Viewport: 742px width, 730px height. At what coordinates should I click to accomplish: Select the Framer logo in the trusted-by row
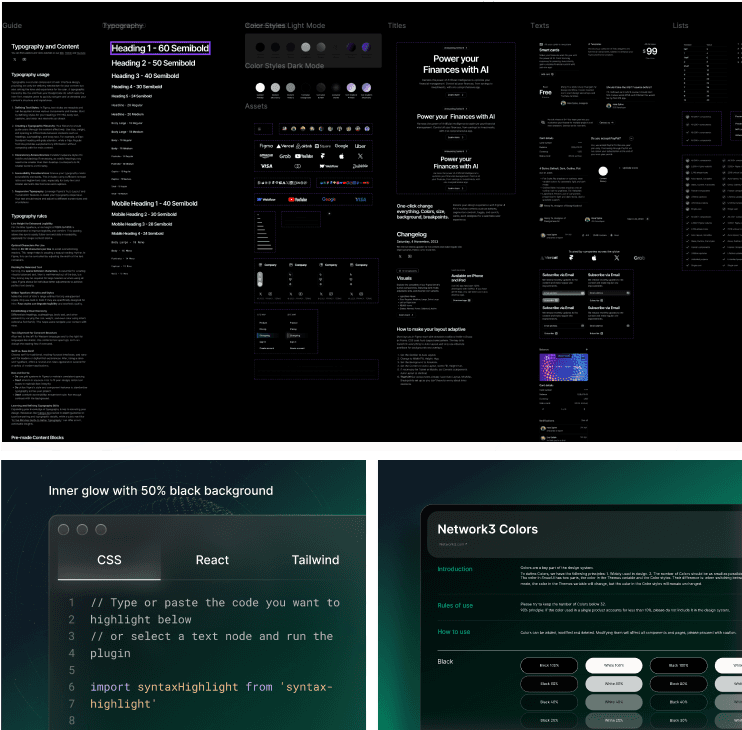pos(571,258)
